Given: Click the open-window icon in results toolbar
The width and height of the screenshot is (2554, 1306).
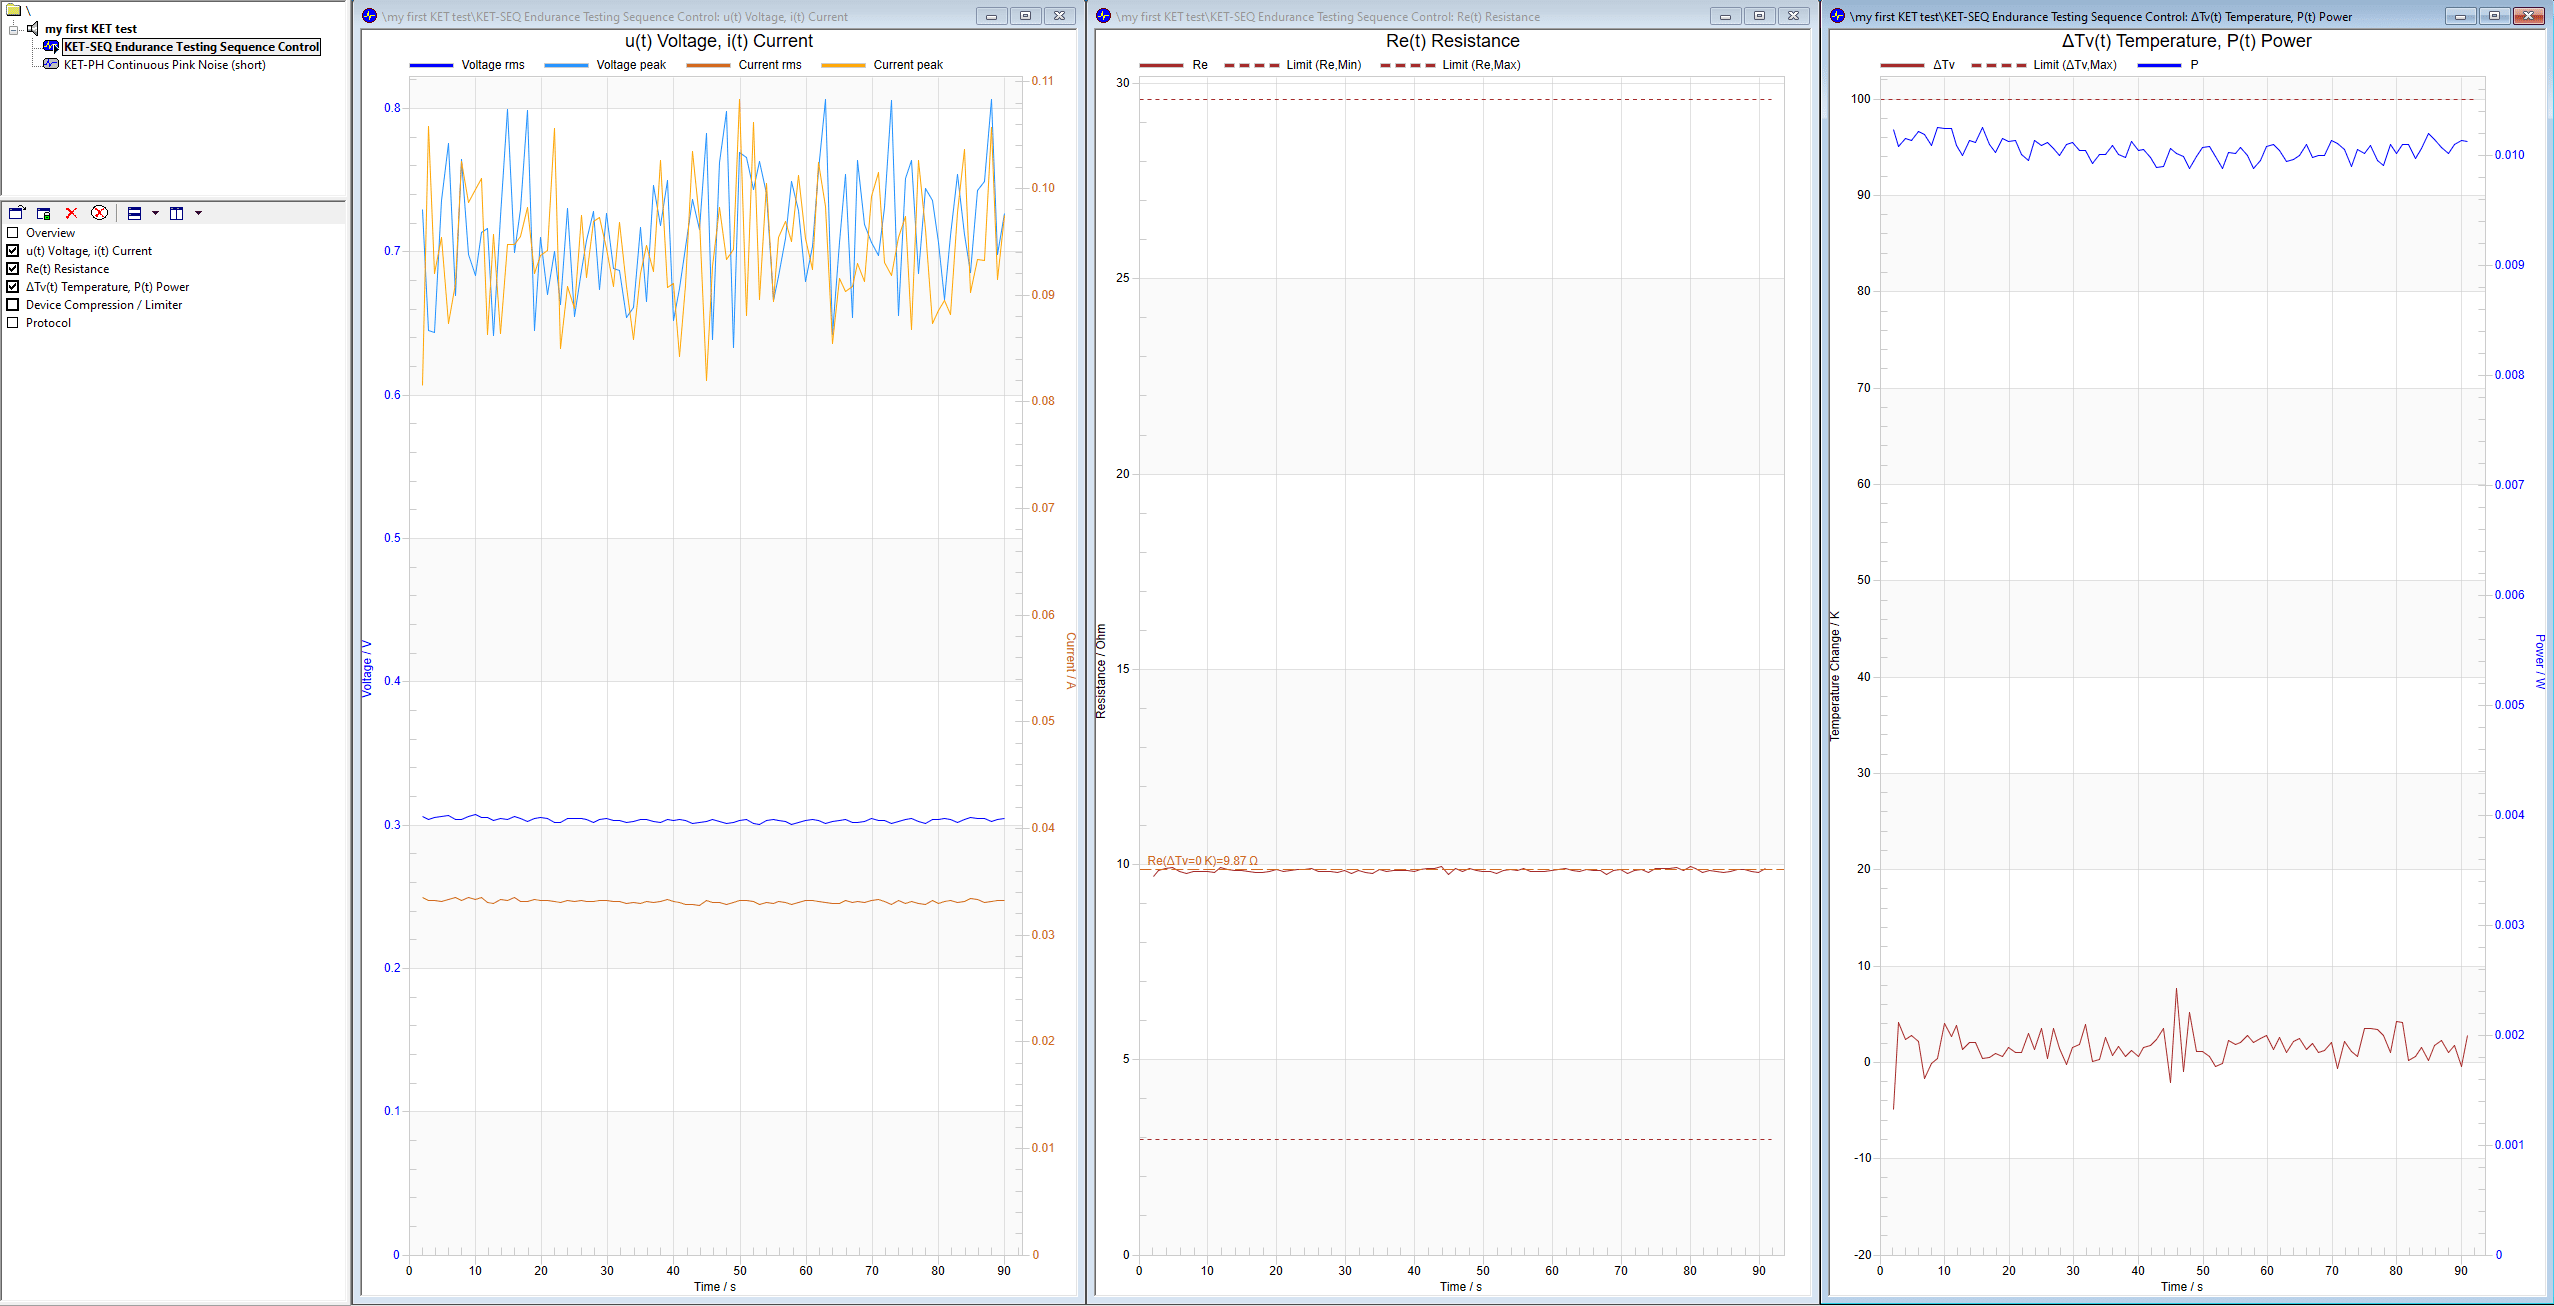Looking at the screenshot, I should point(17,213).
